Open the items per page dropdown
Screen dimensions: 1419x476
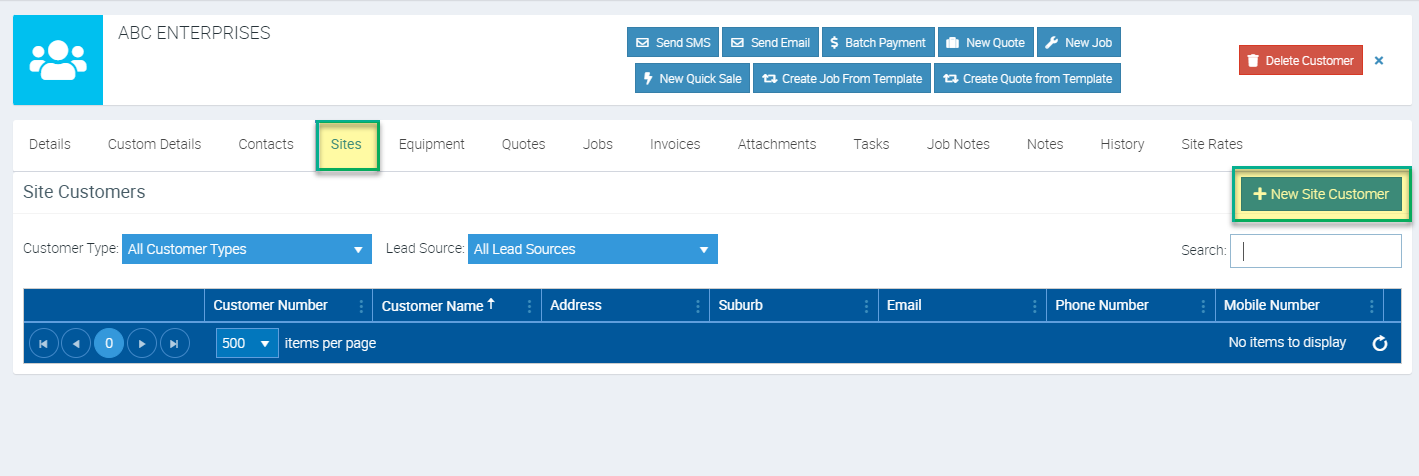(x=247, y=343)
